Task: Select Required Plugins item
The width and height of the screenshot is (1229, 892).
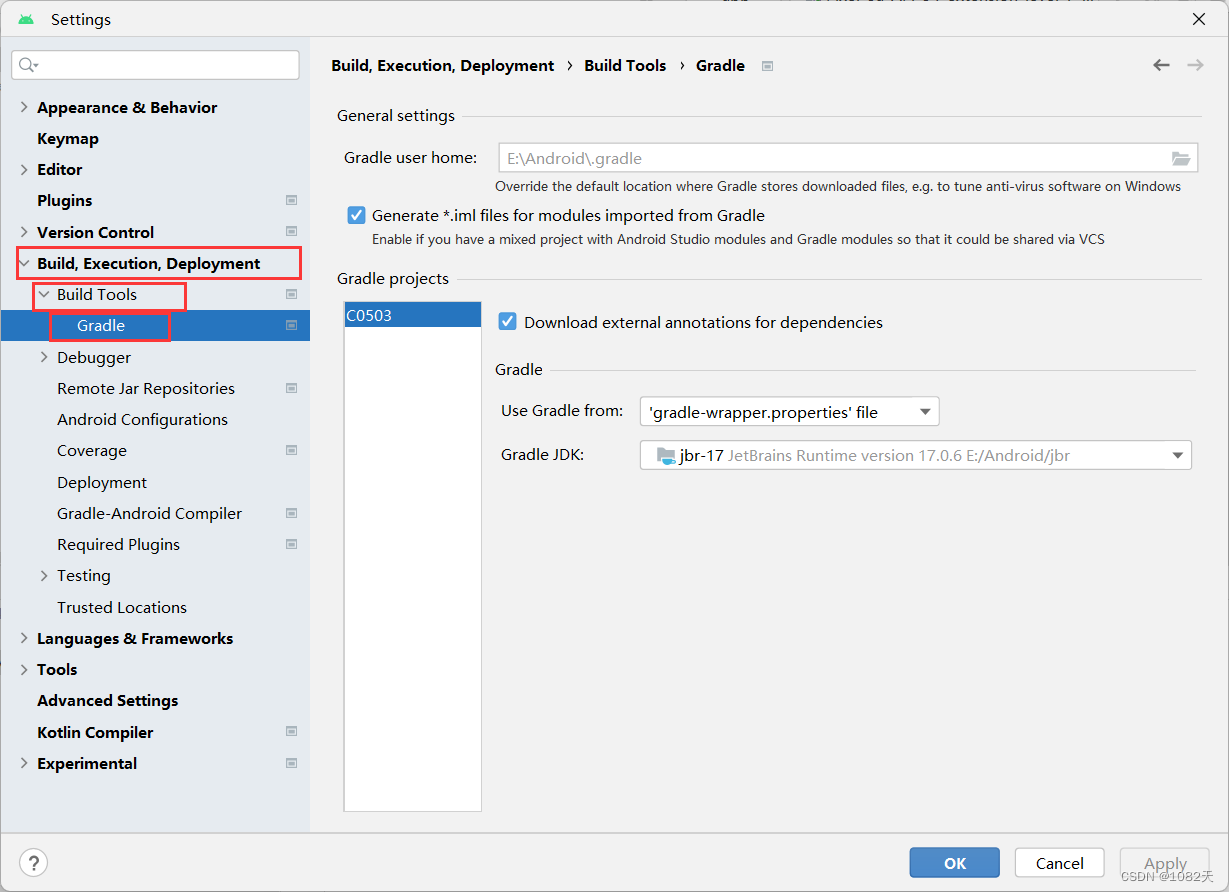Action: coord(118,544)
